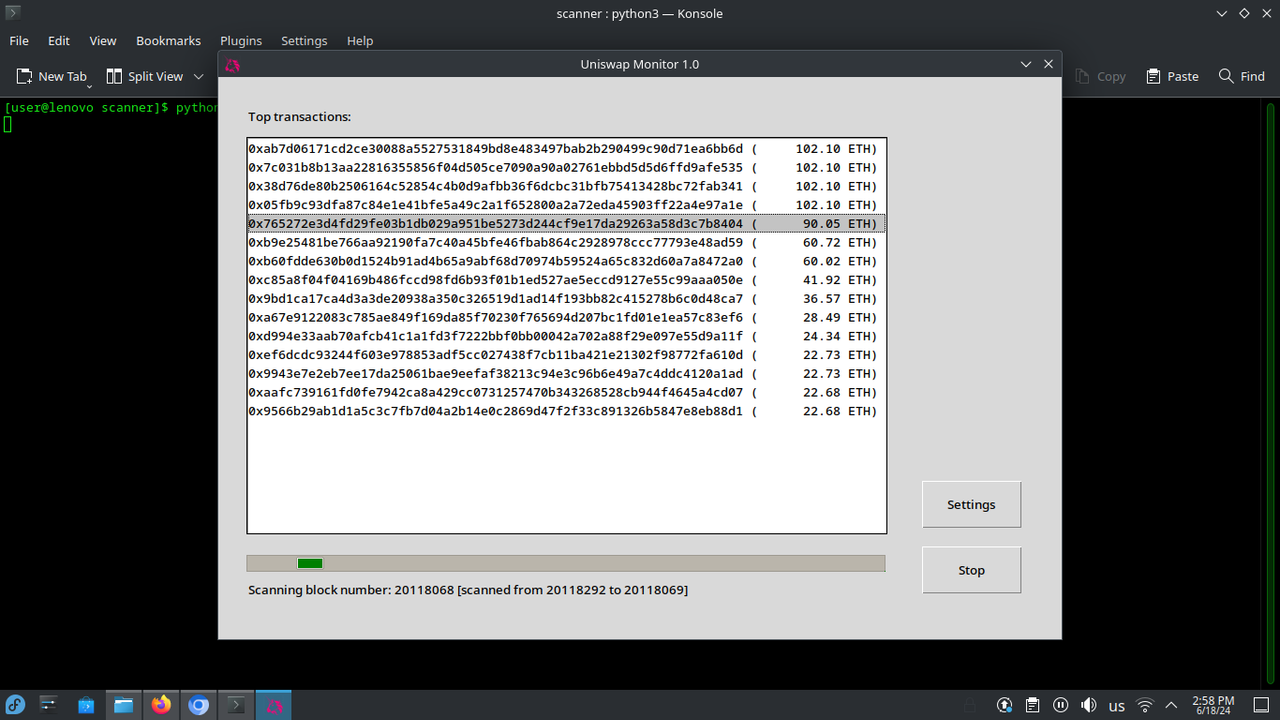Expand hidden system tray icons arrow
The height and width of the screenshot is (720, 1280).
point(1173,705)
